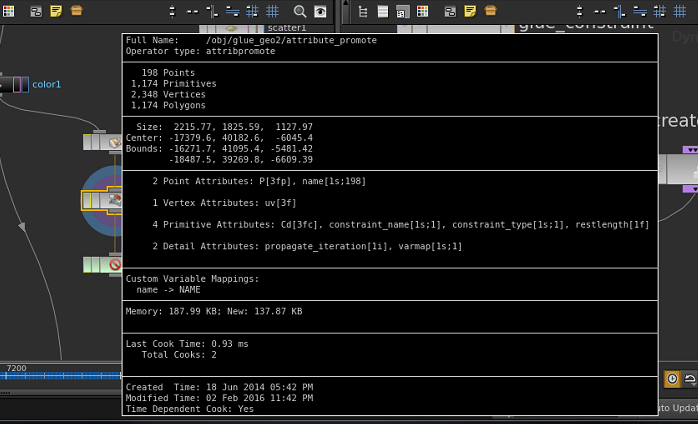Click 'Total Cooks: 2' line

[179, 355]
